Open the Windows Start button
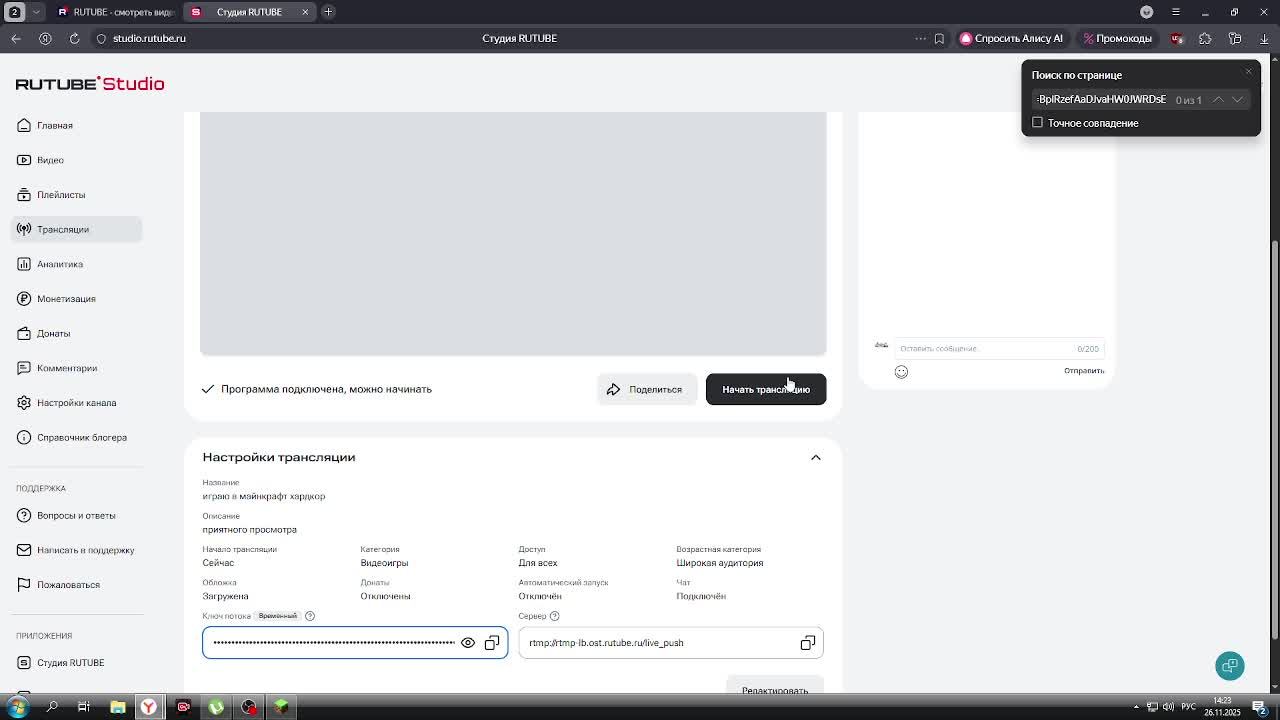The image size is (1280, 720). [x=17, y=707]
